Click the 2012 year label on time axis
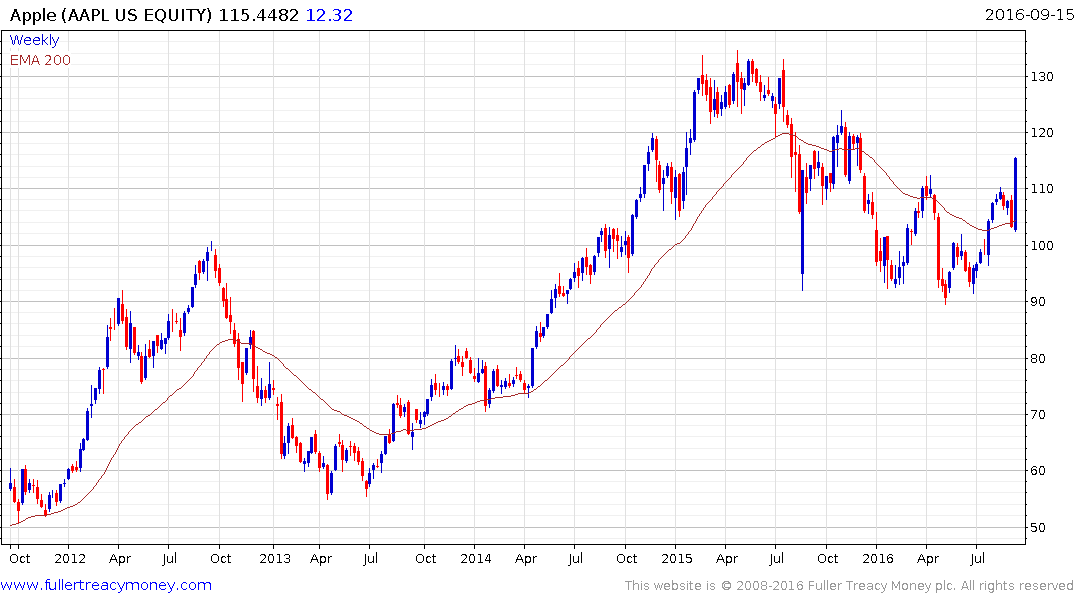Viewport: 1075px width, 600px height. tap(70, 558)
